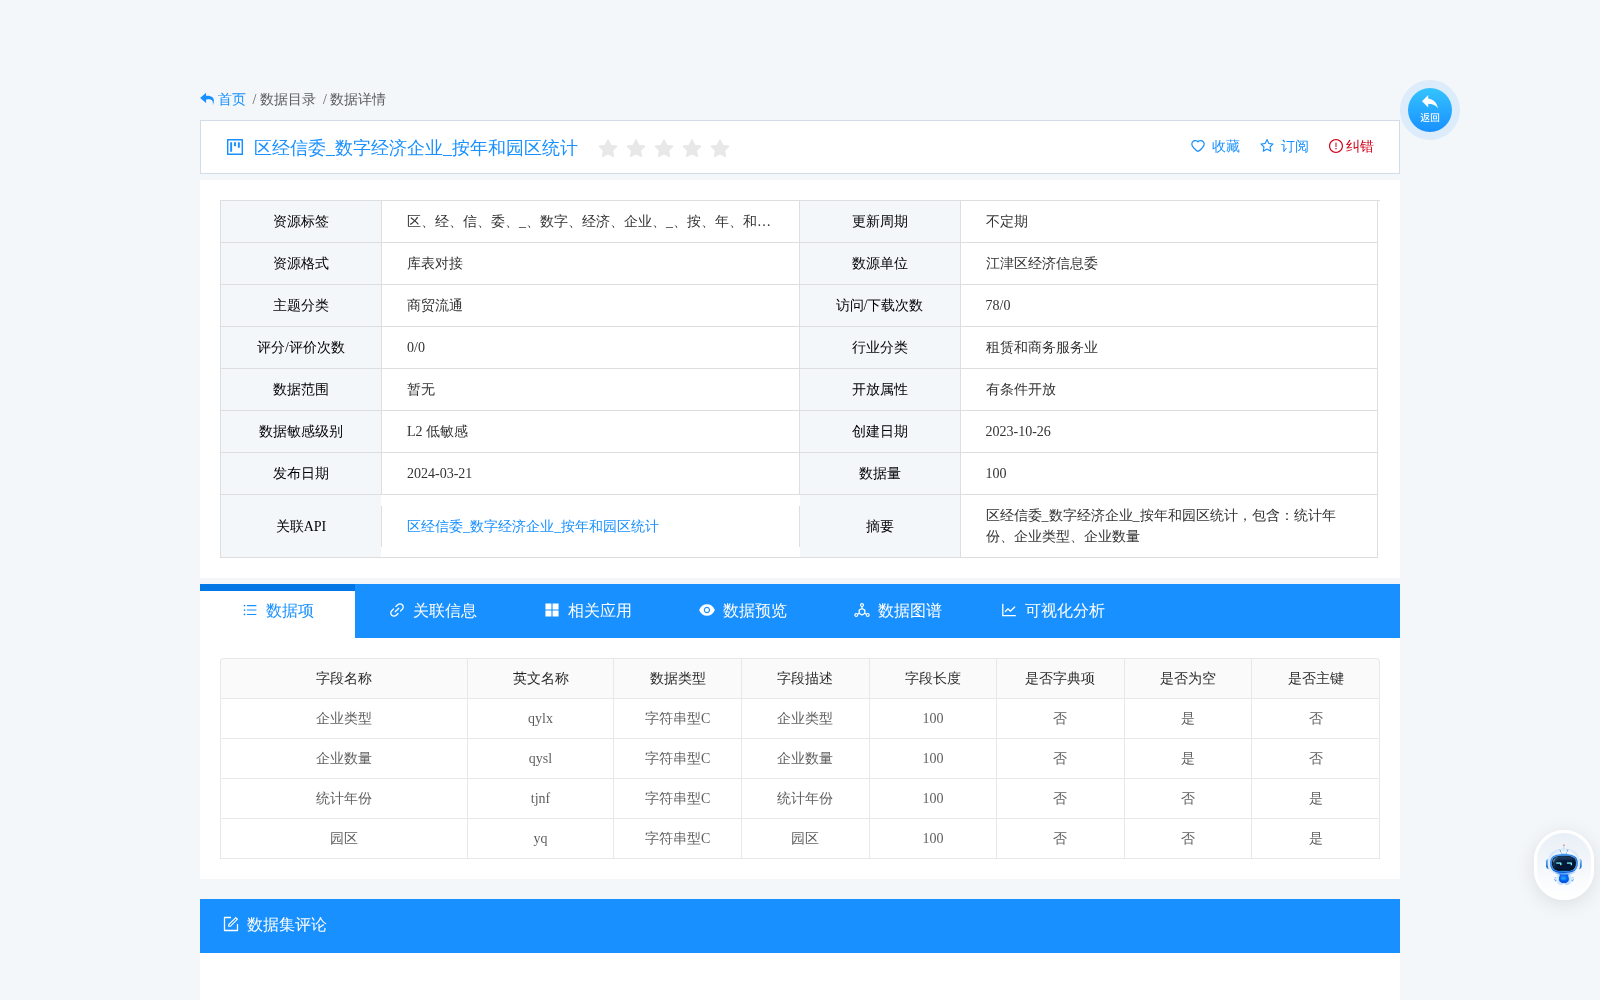Click the home arrow icon in breadcrumb

[x=207, y=99]
